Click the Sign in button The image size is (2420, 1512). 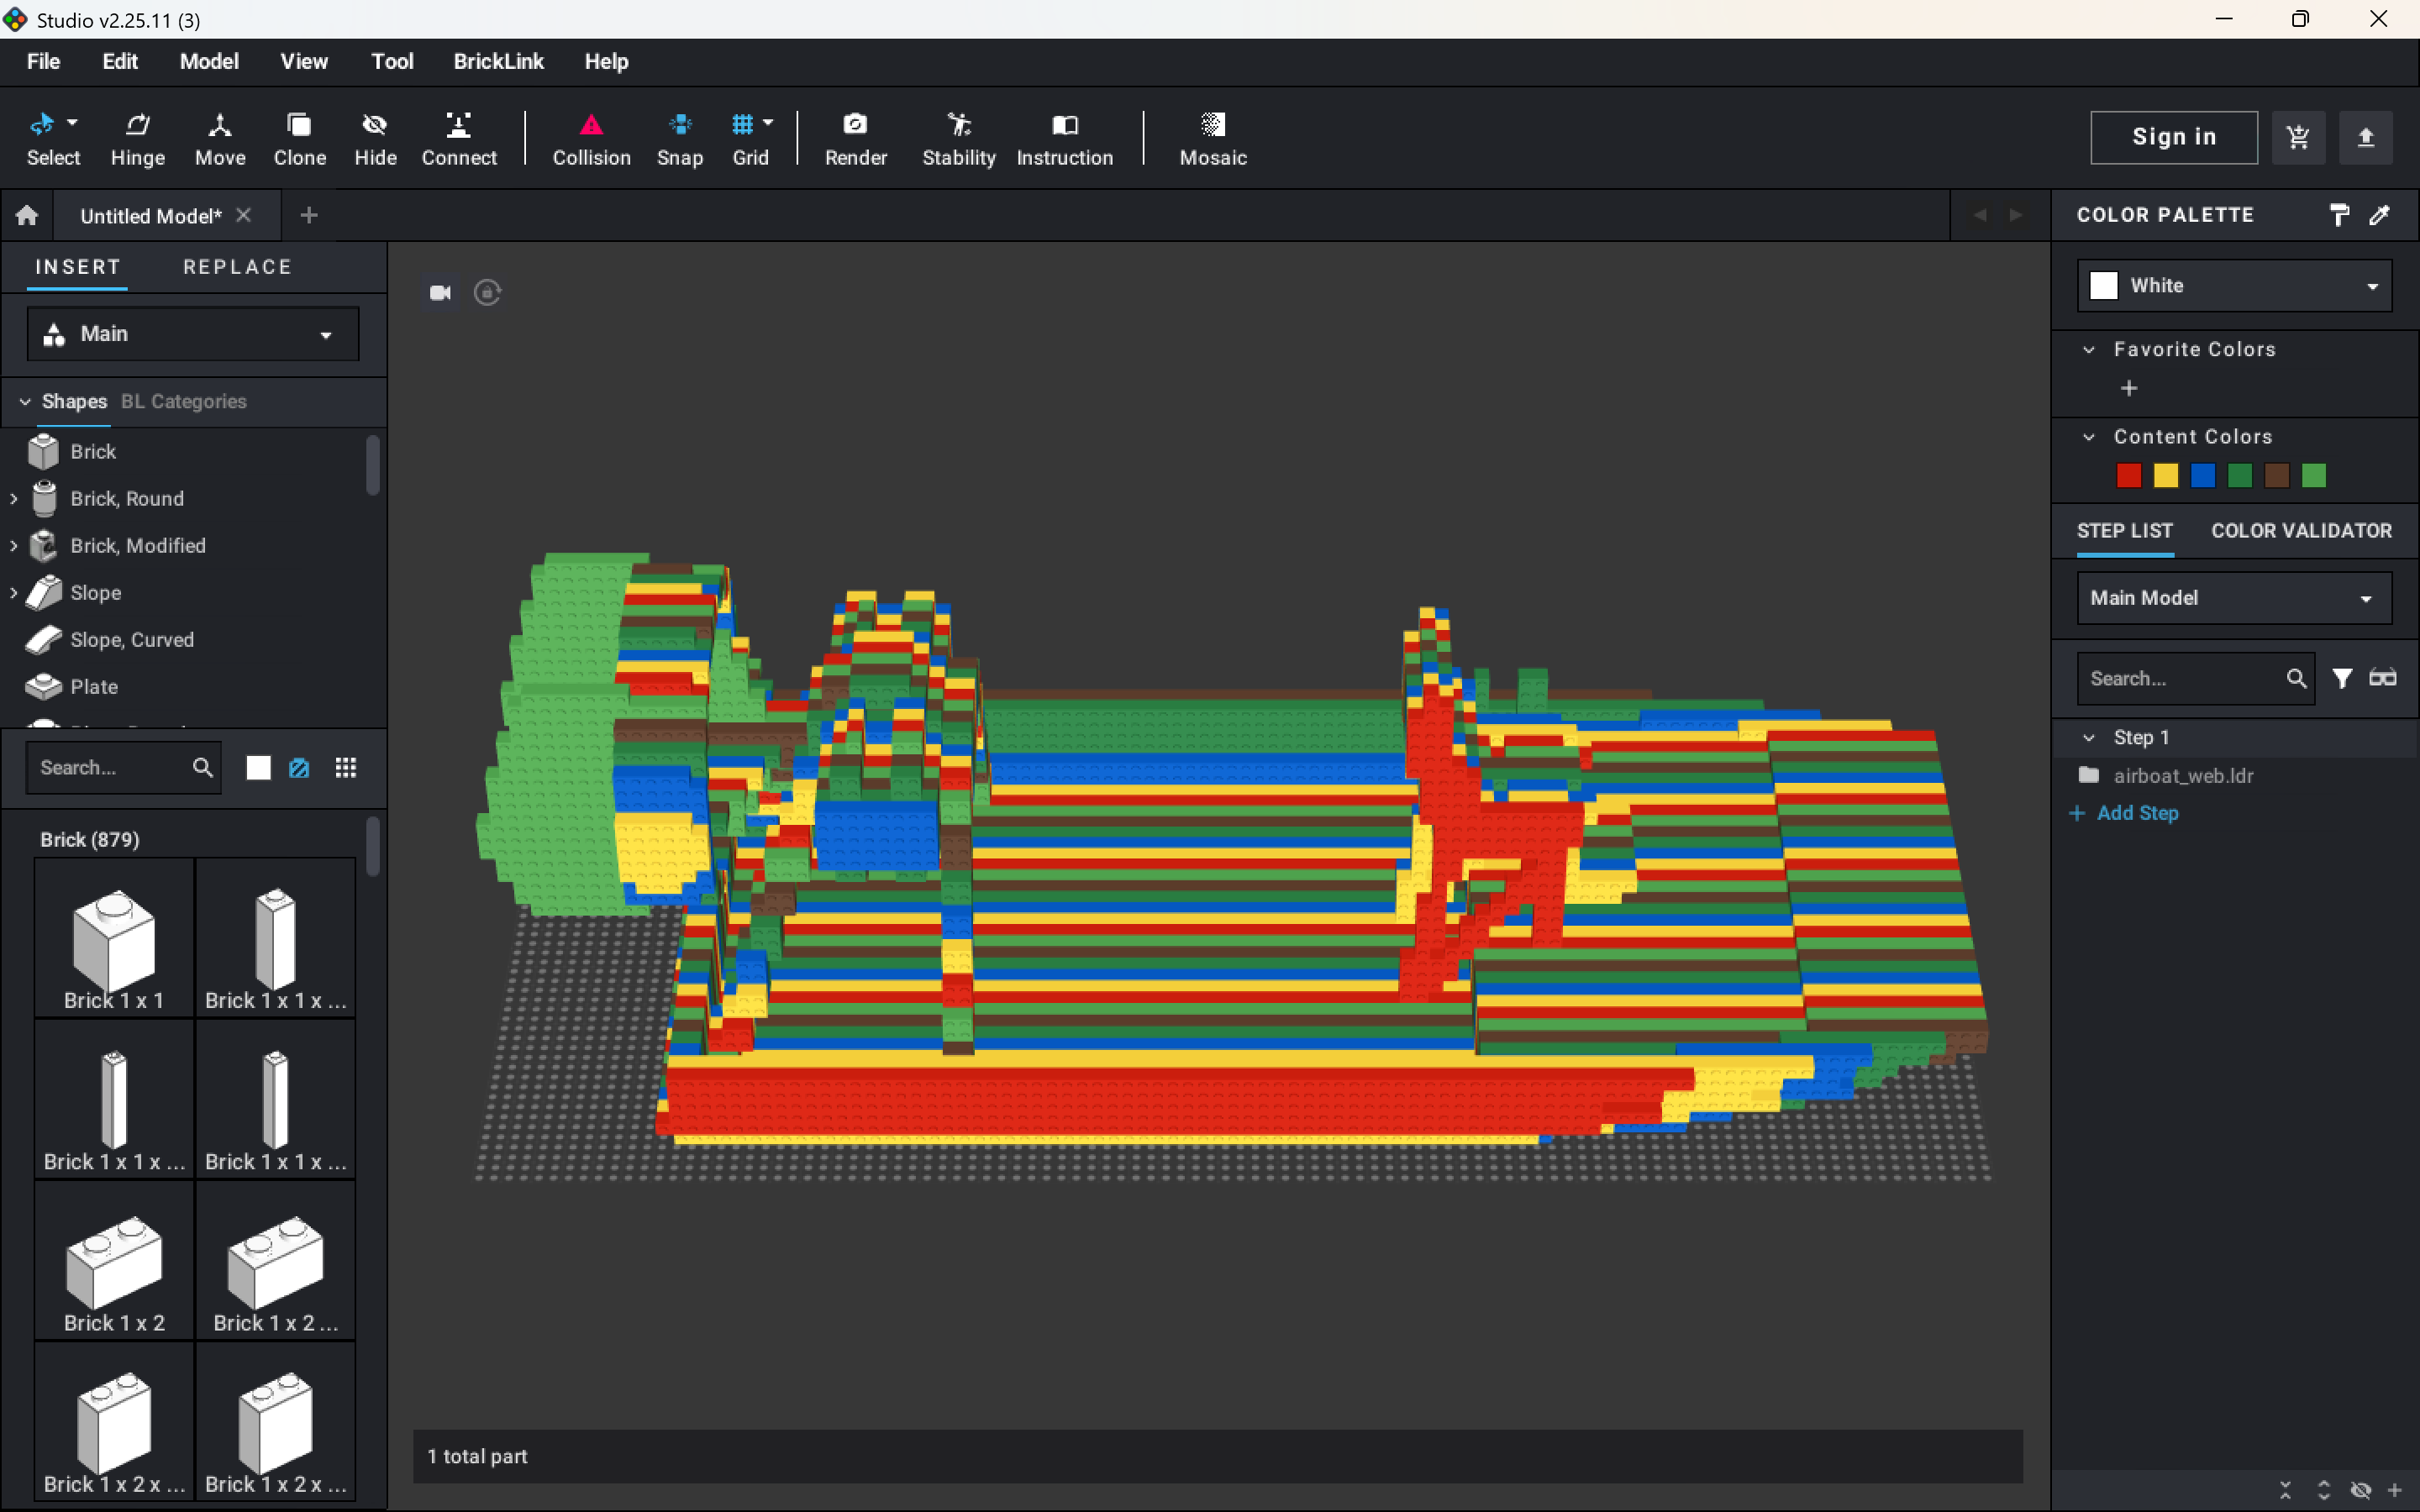(x=2174, y=137)
